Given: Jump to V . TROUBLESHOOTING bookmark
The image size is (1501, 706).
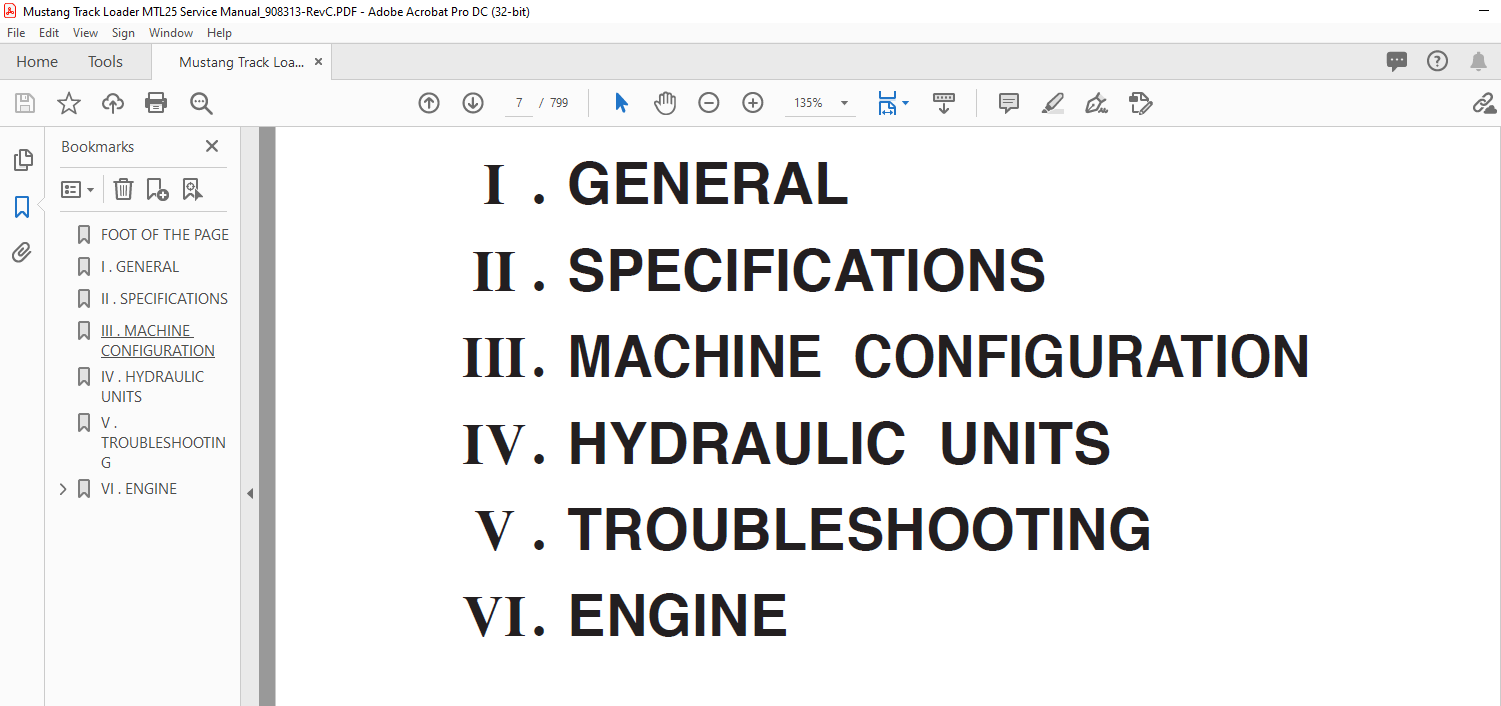Looking at the screenshot, I should pyautogui.click(x=163, y=443).
